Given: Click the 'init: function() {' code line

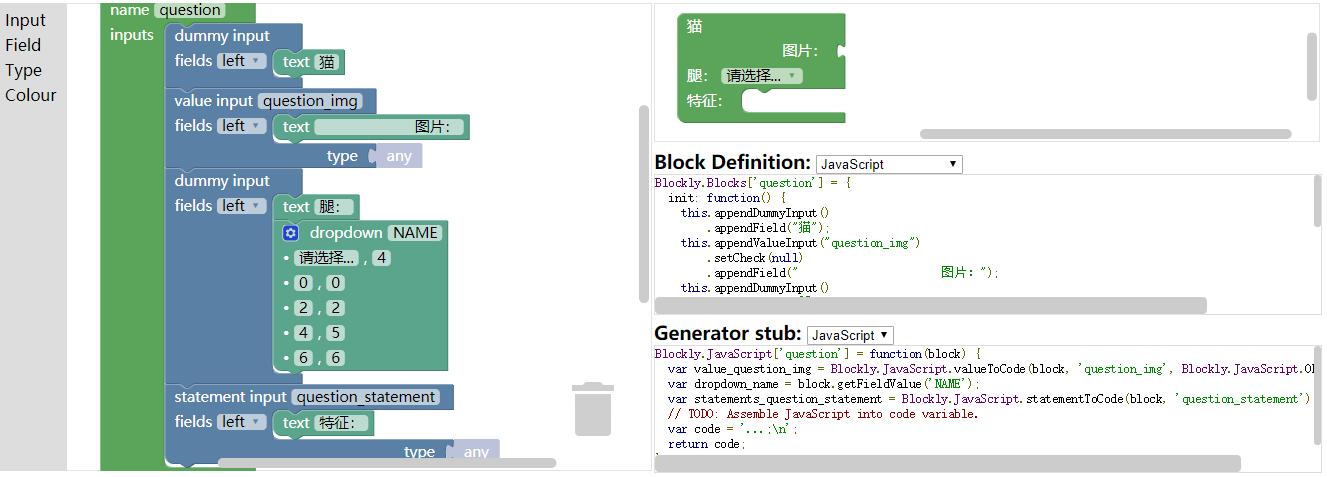Looking at the screenshot, I should coord(729,198).
